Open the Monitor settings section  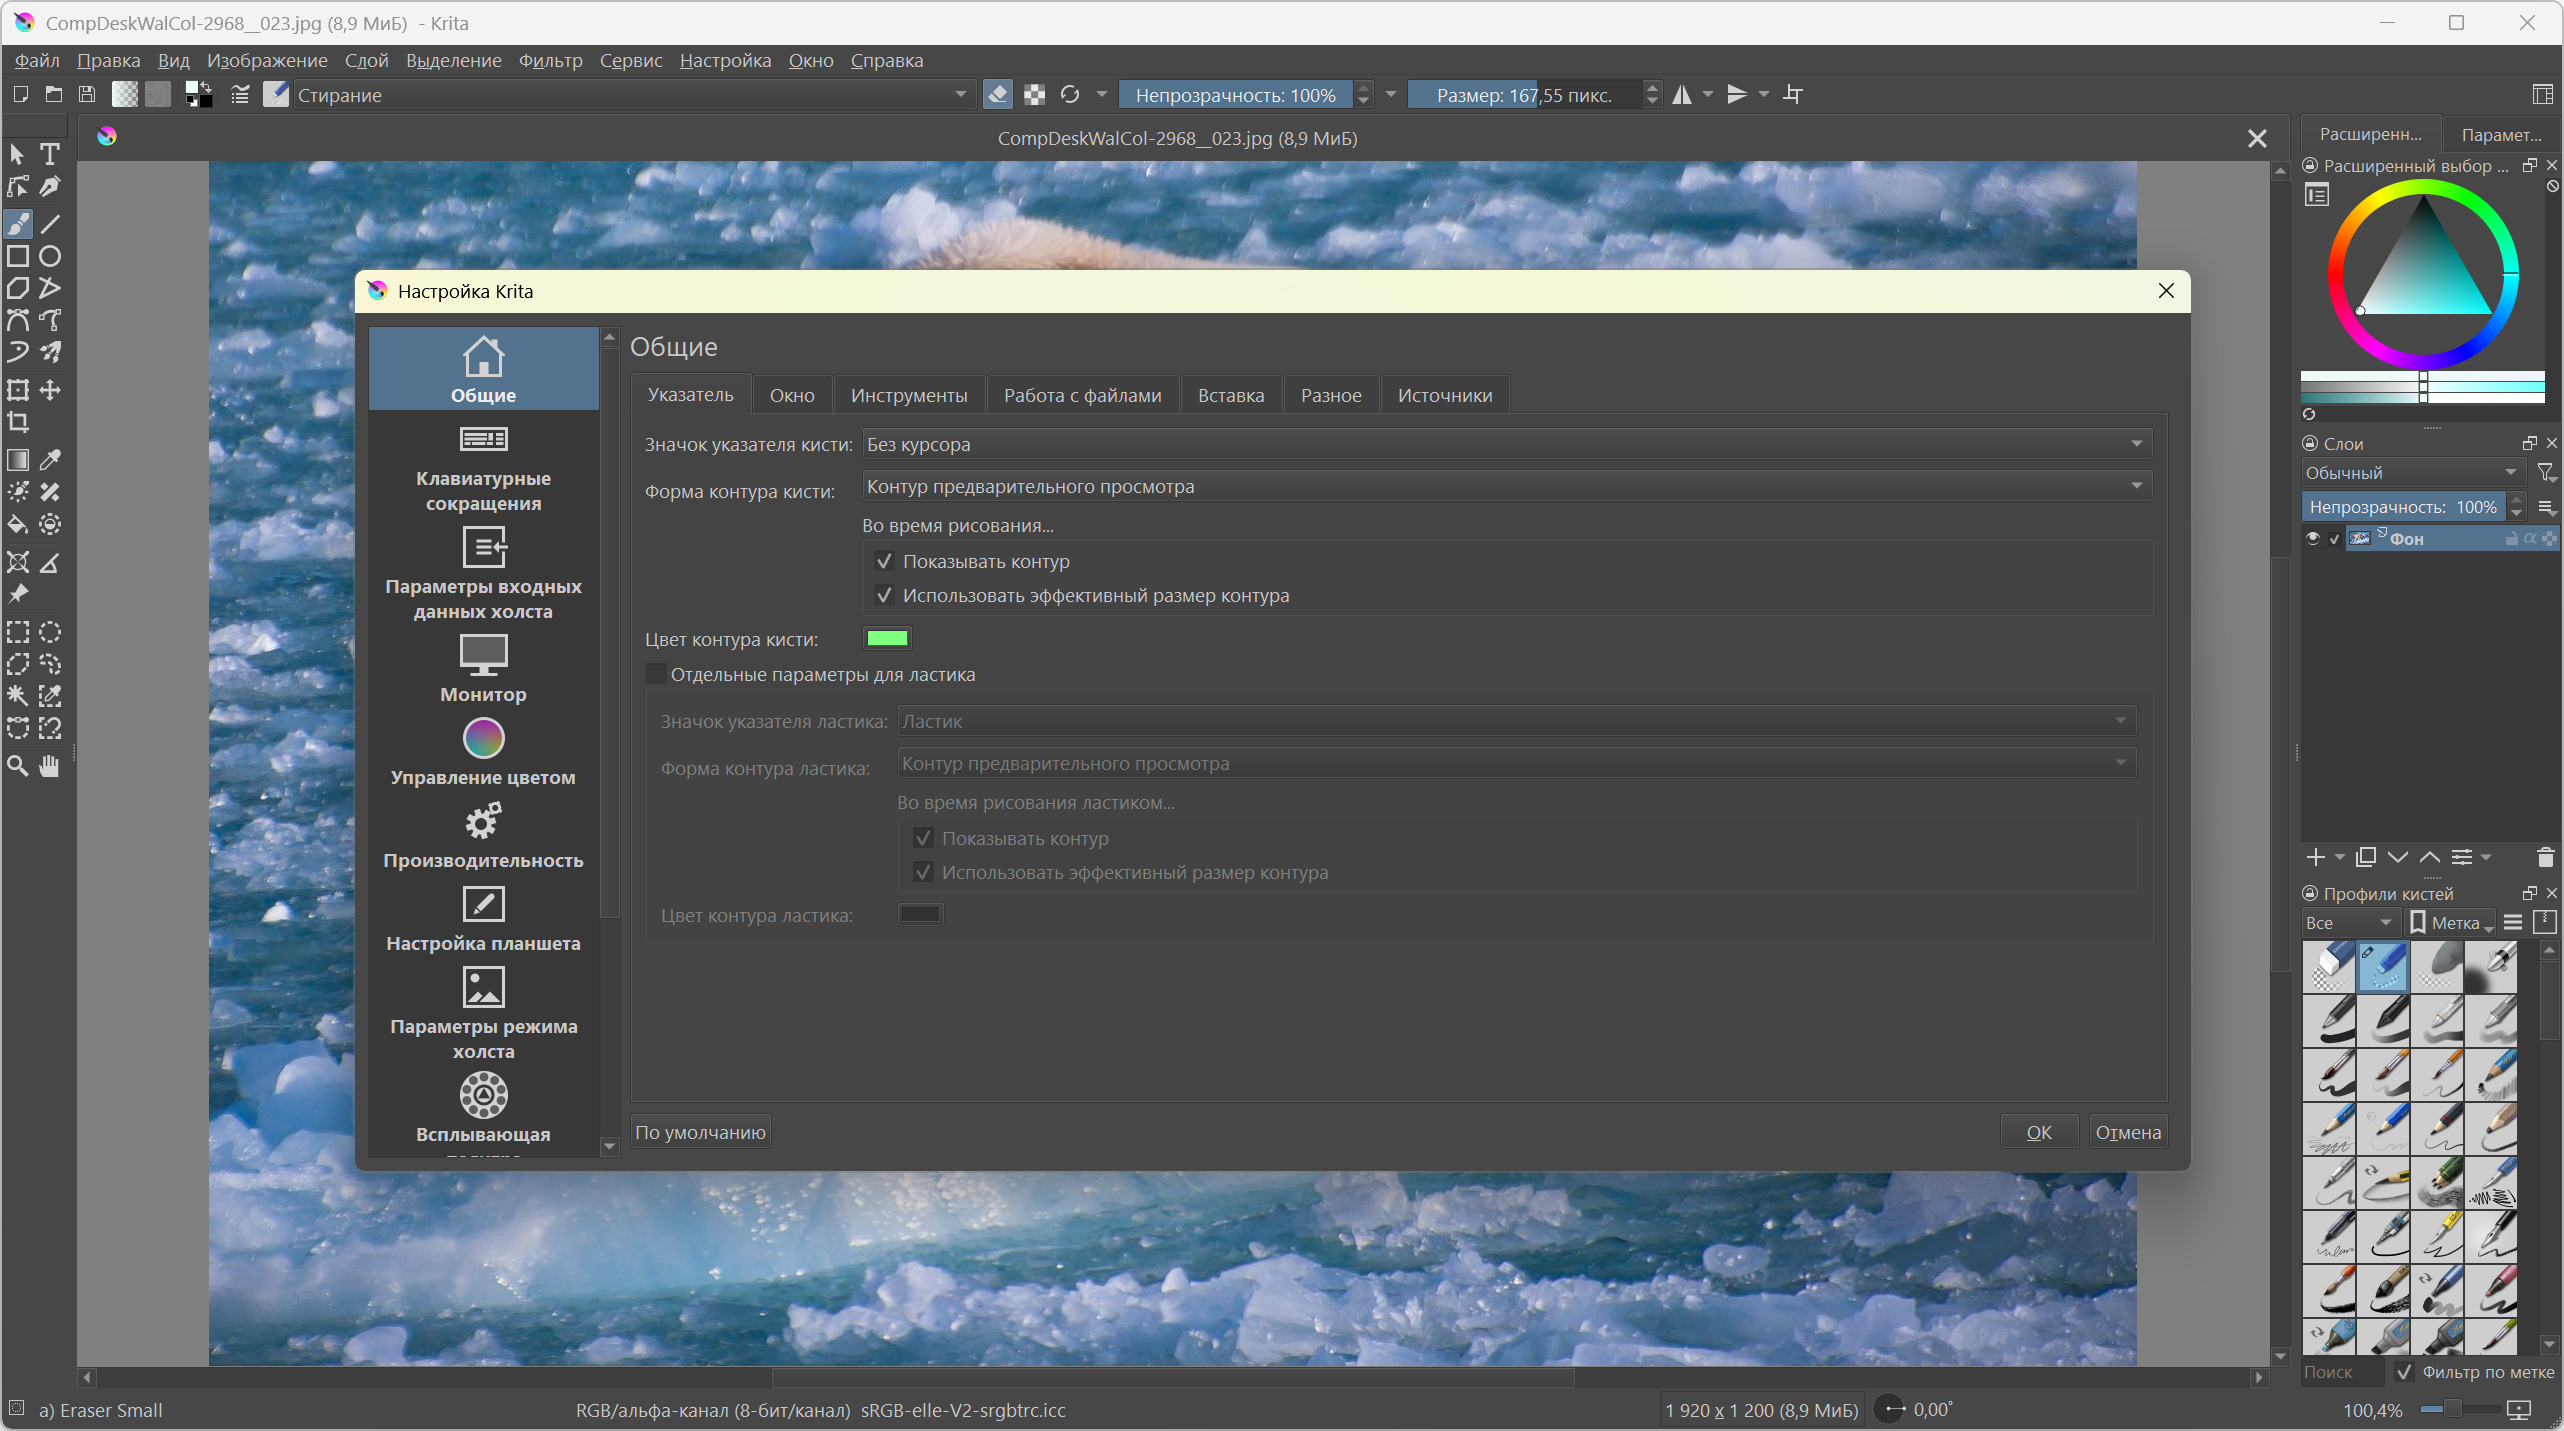coord(483,668)
